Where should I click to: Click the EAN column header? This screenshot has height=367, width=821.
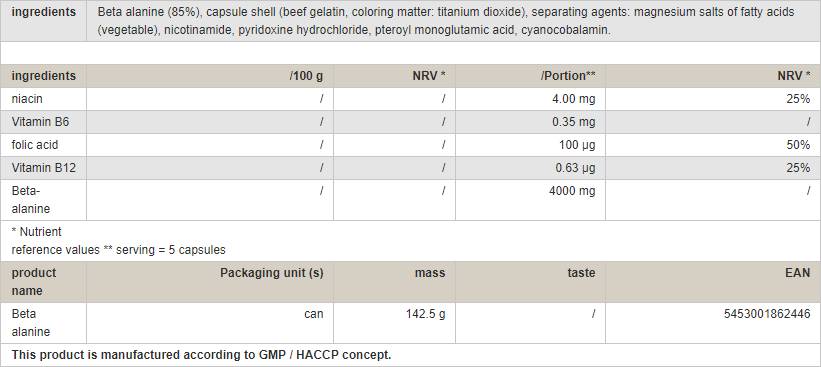click(x=798, y=273)
